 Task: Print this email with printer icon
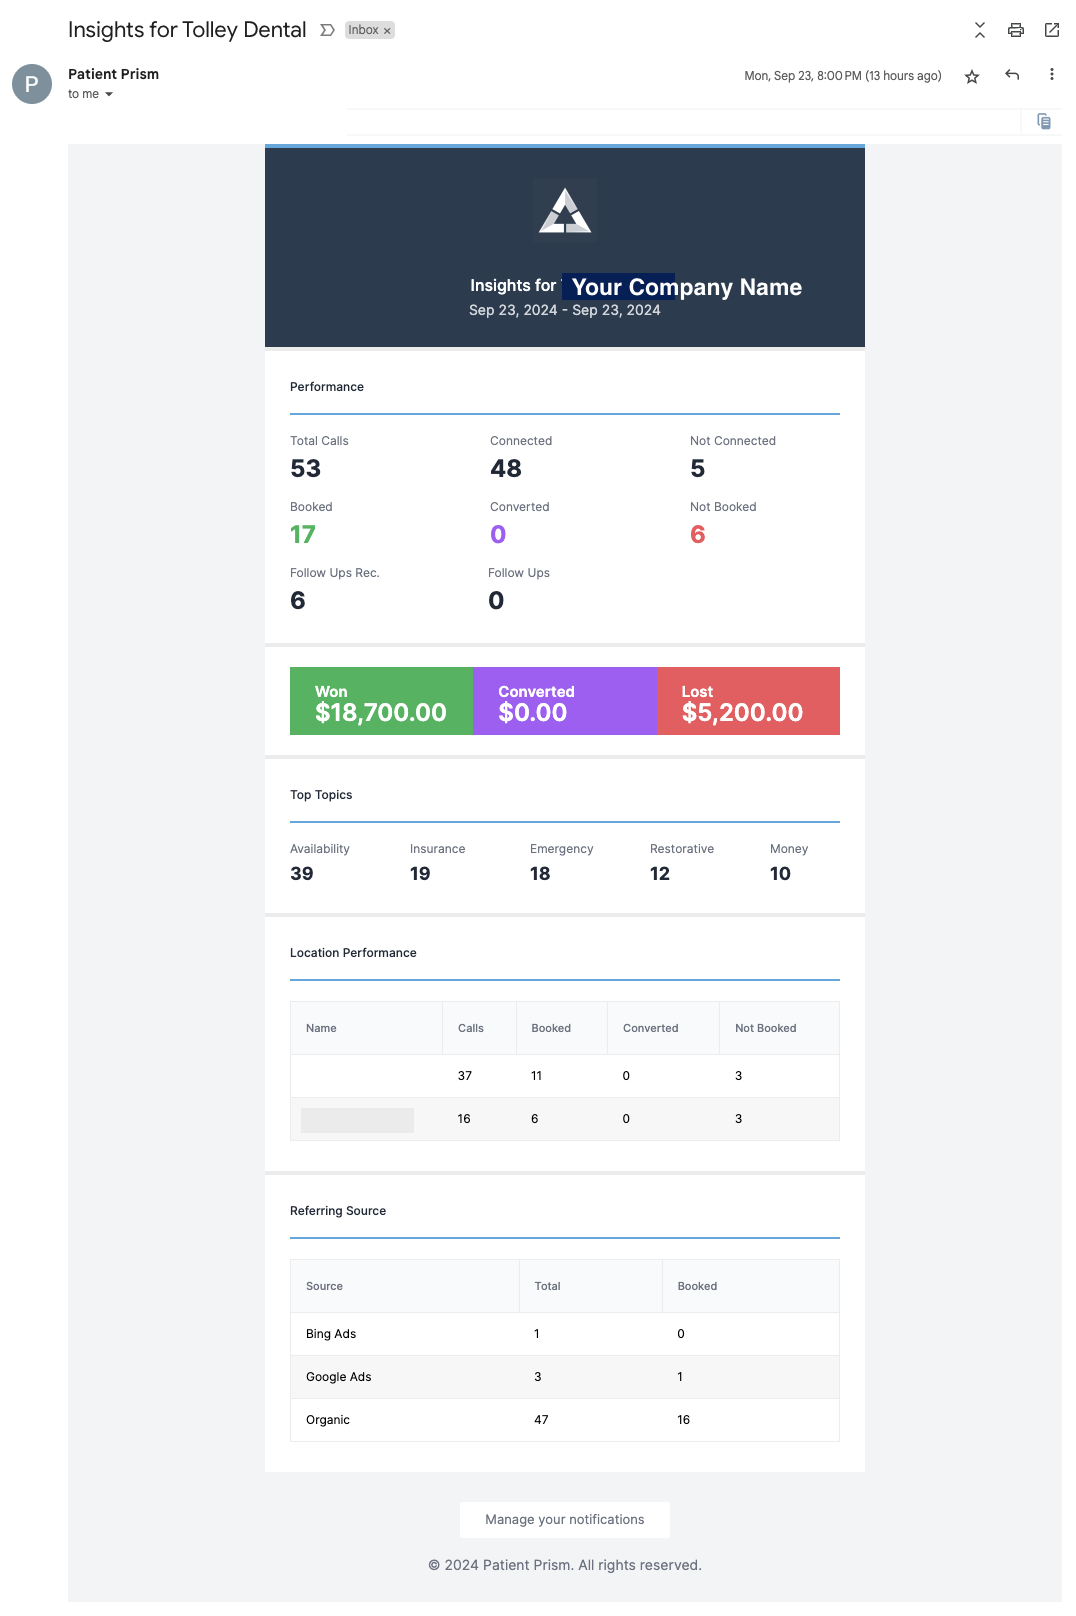pos(1016,30)
